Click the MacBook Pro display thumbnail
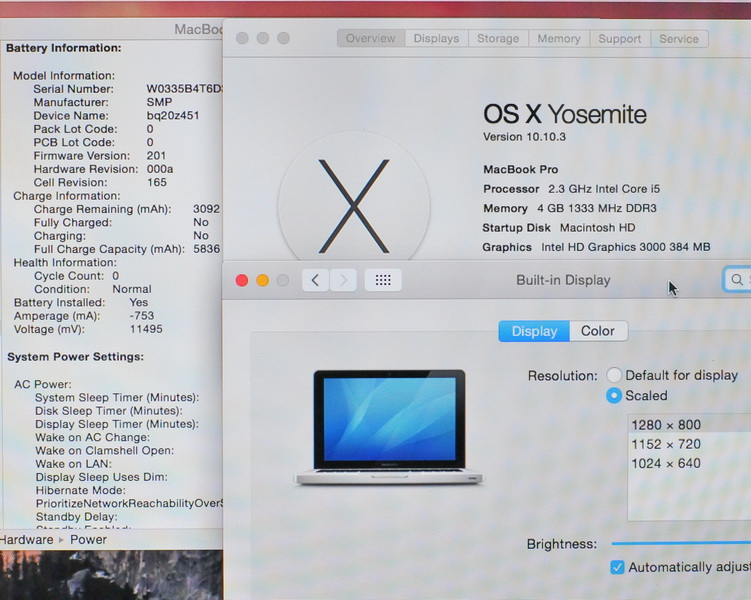751x600 pixels. point(389,427)
